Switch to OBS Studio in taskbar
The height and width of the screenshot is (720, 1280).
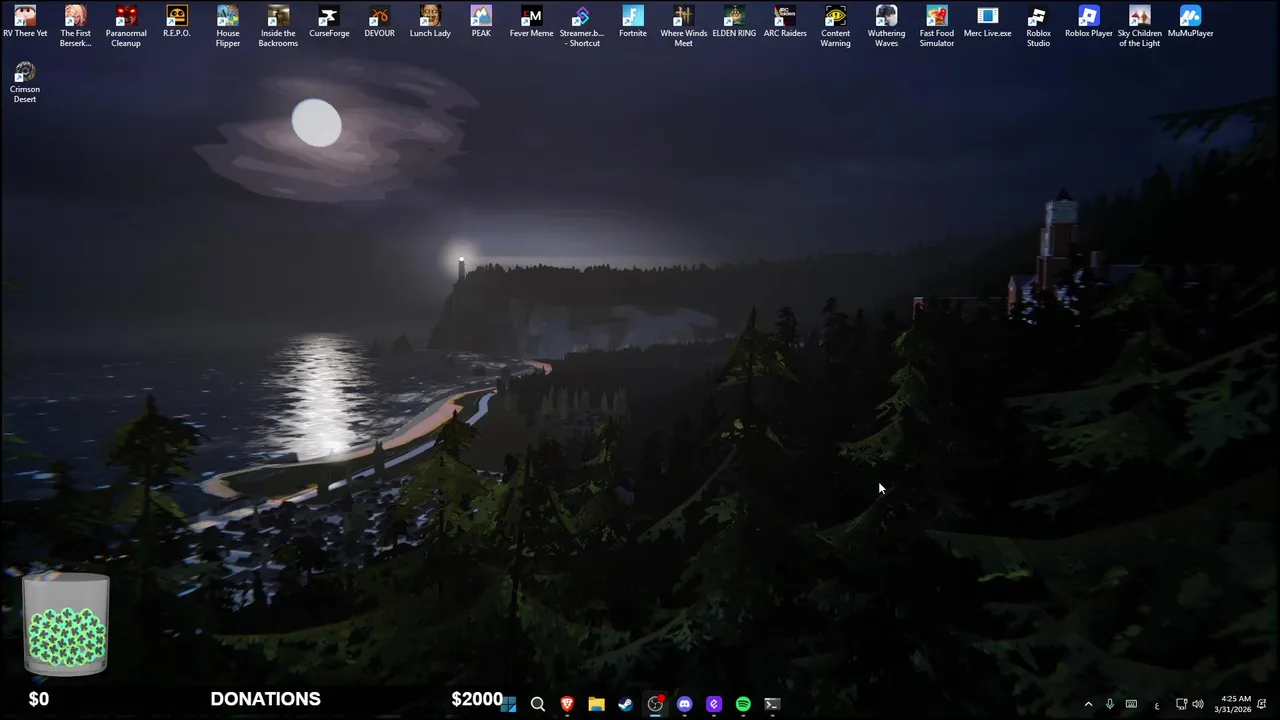tap(655, 704)
